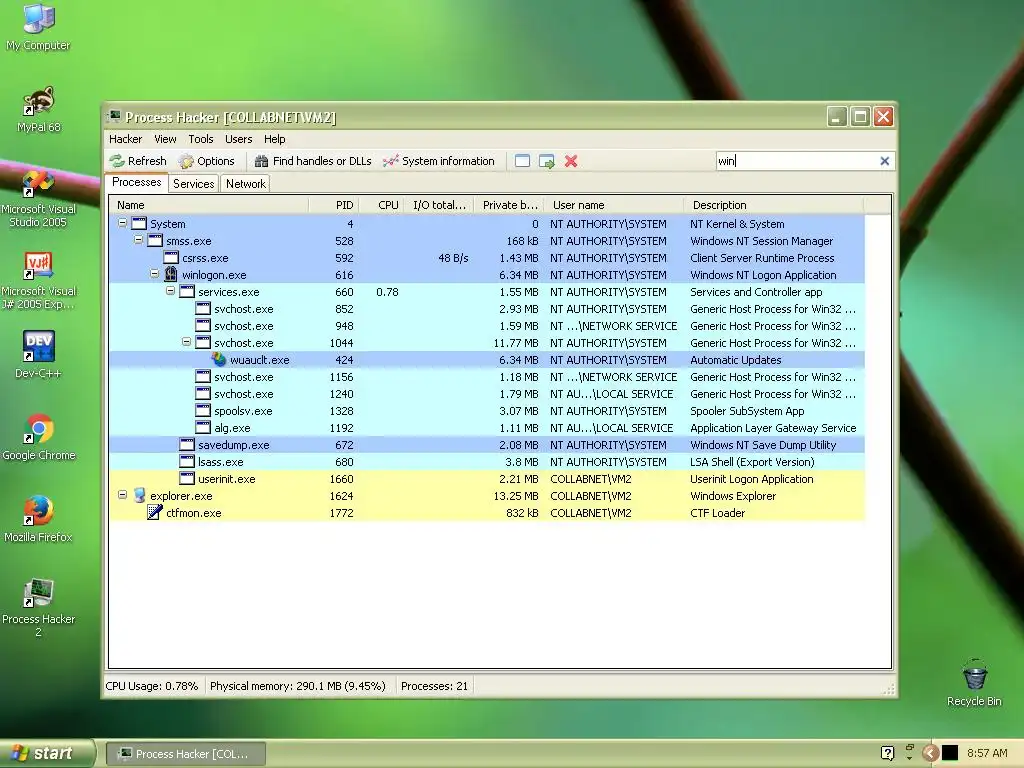
Task: Sort by the I/O total column header
Action: (x=439, y=205)
